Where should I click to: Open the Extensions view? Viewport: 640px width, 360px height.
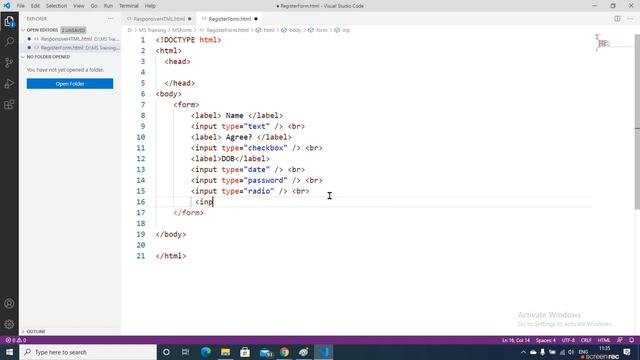9,104
